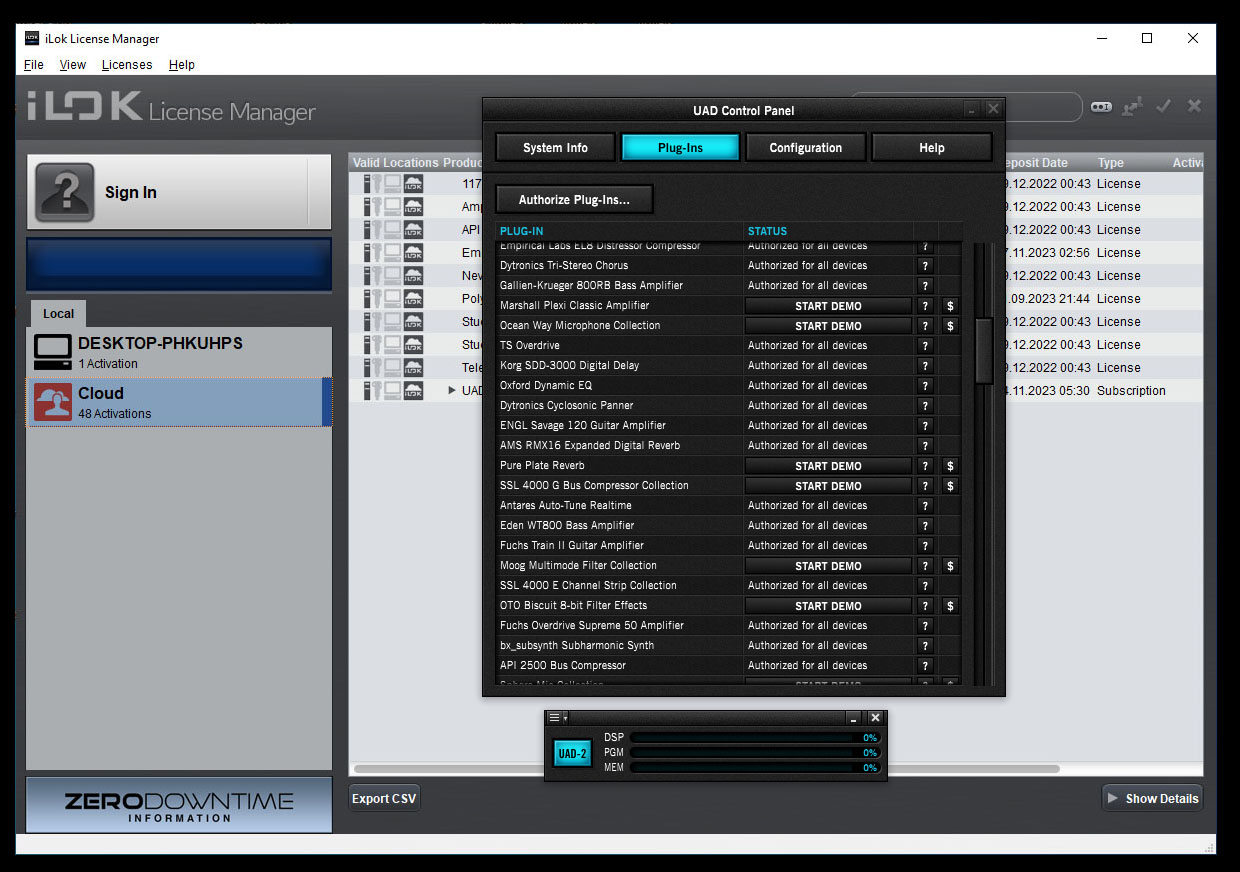
Task: Click the redeem activation code icon in iLok toolbar
Action: tap(1101, 107)
